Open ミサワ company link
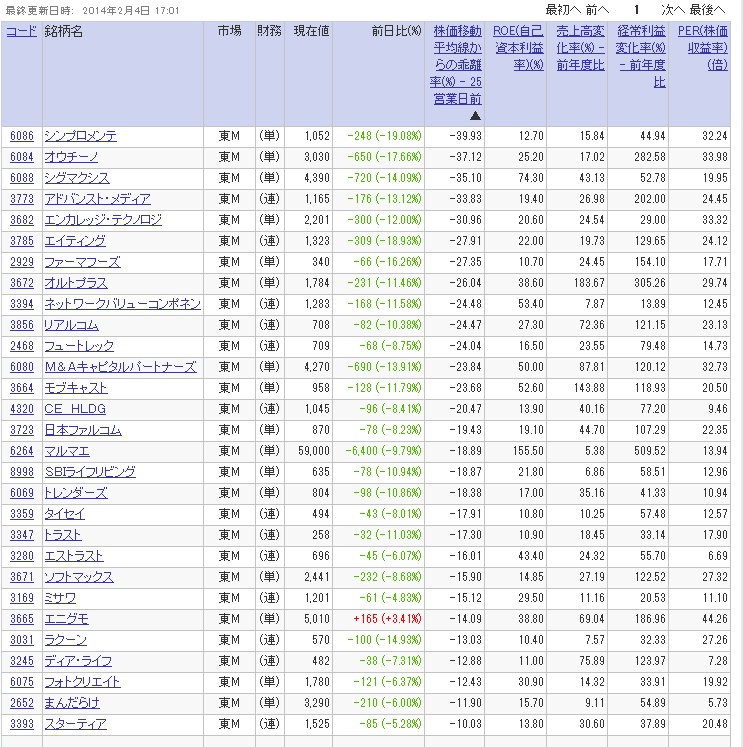 tap(60, 597)
